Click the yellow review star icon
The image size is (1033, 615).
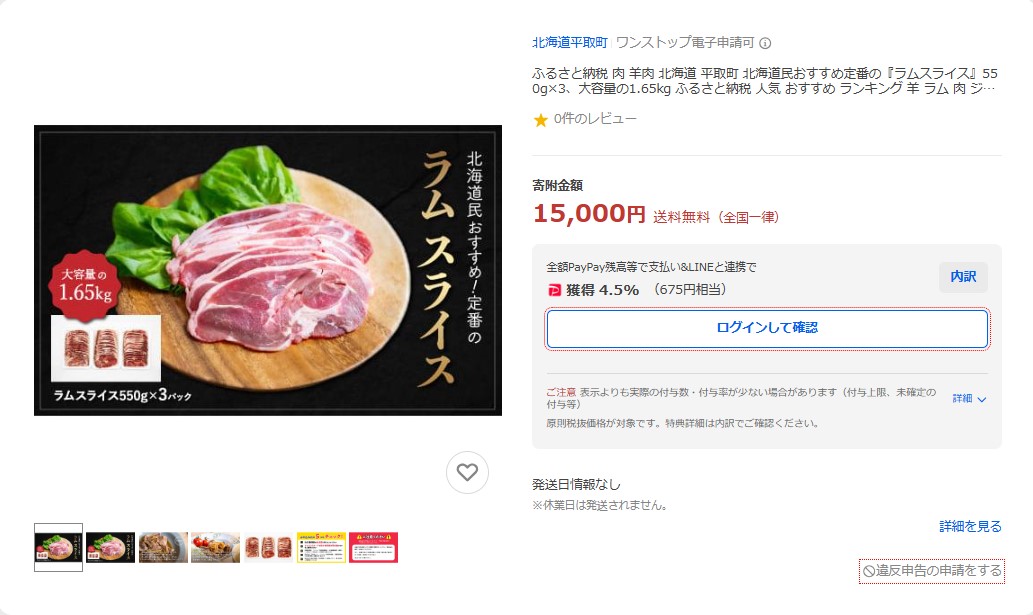coord(540,120)
